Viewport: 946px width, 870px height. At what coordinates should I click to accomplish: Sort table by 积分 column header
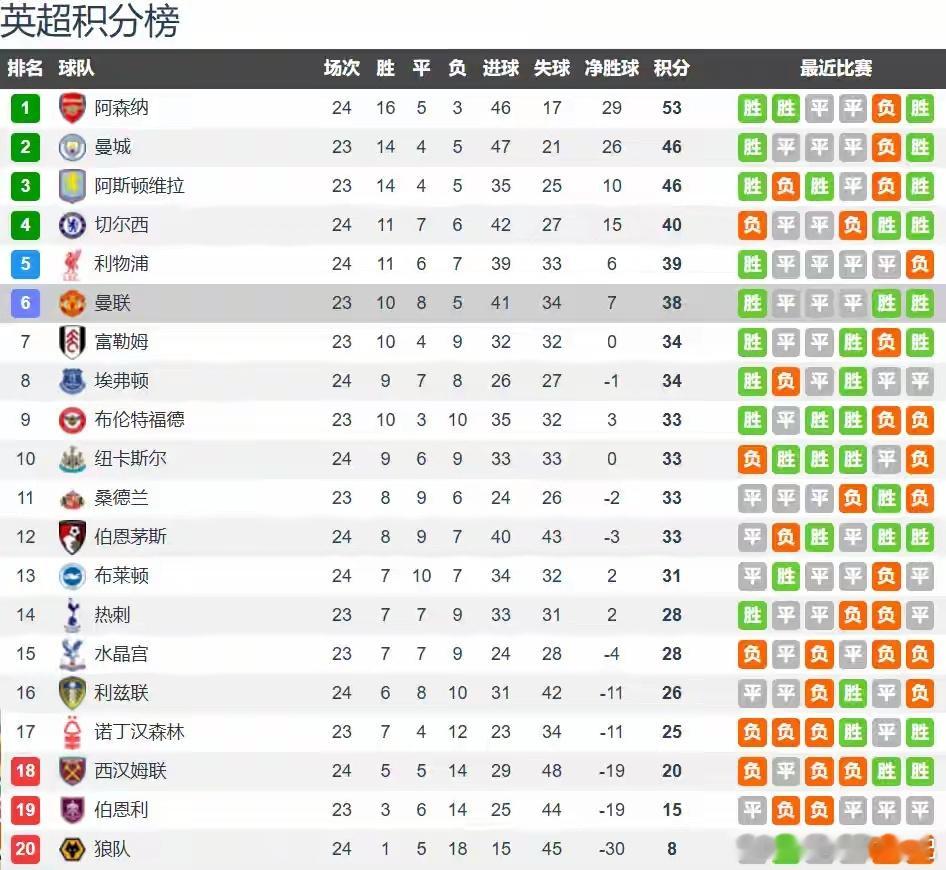tap(671, 68)
